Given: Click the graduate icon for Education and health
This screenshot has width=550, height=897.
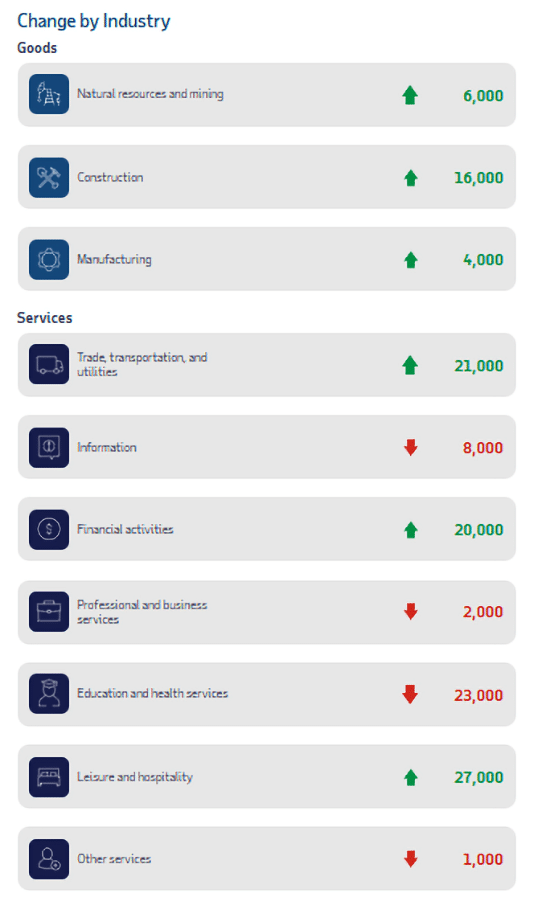Looking at the screenshot, I should (49, 693).
